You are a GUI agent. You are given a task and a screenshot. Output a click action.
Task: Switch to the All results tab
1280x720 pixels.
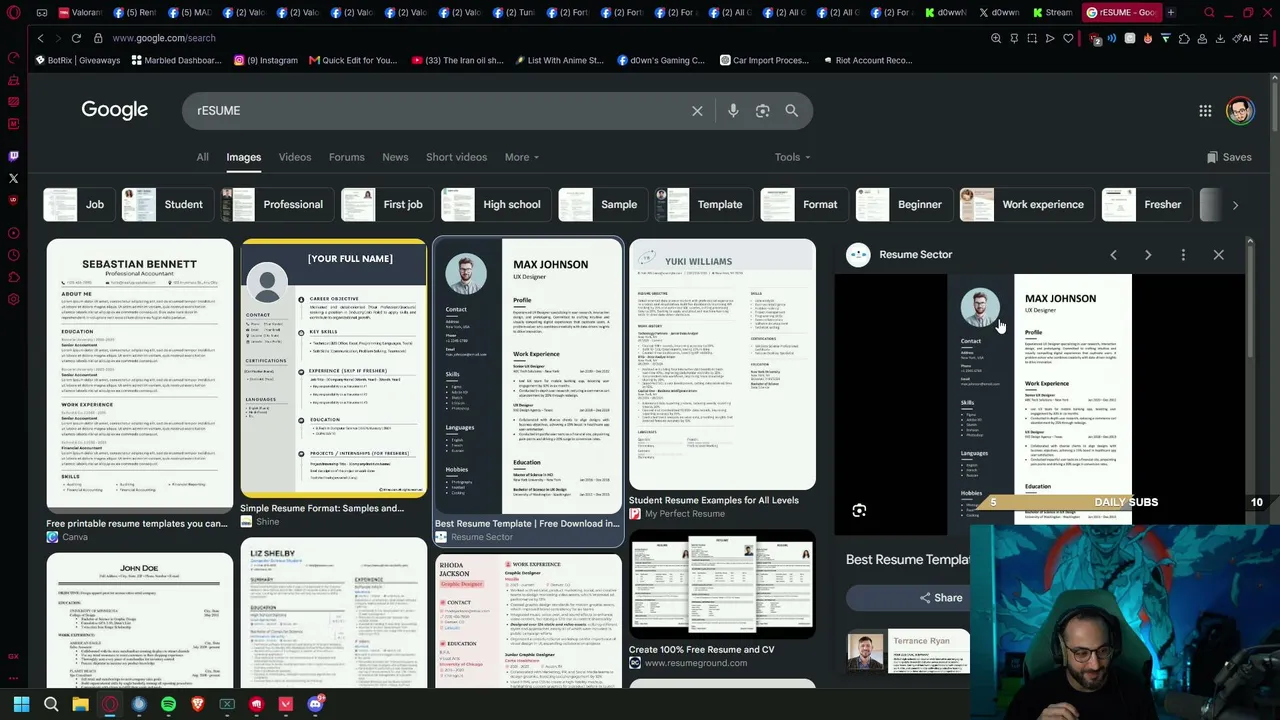click(202, 157)
